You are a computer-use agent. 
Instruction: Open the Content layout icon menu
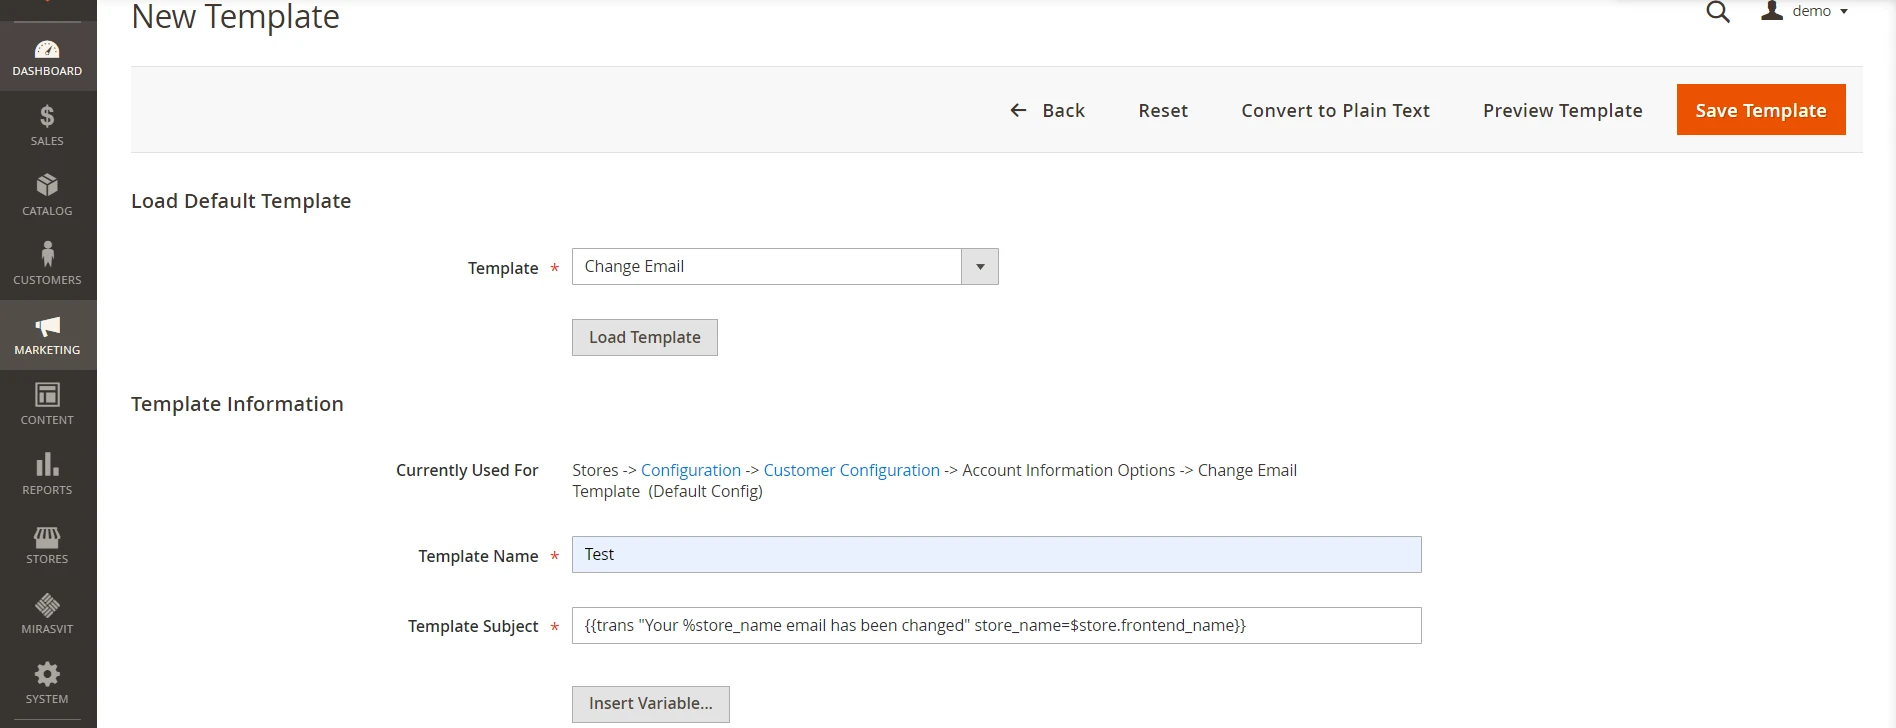pyautogui.click(x=47, y=395)
